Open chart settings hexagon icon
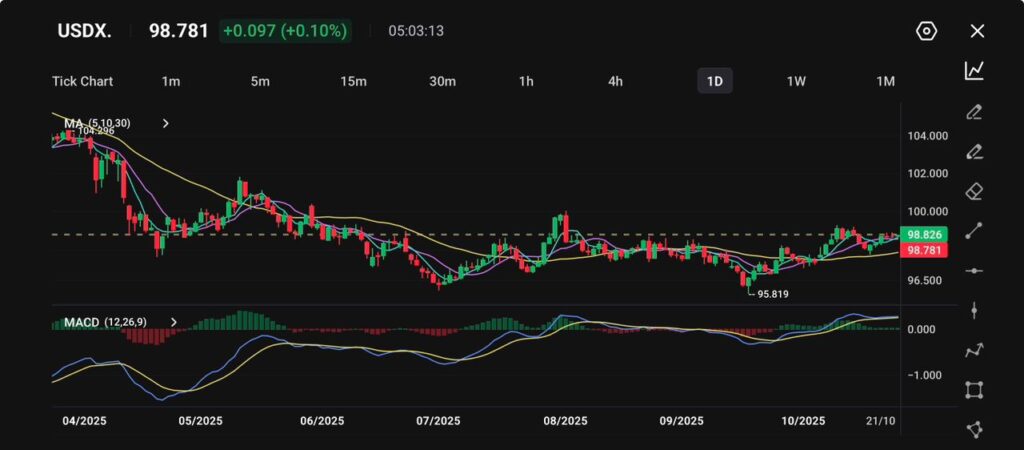This screenshot has width=1024, height=450. [926, 31]
